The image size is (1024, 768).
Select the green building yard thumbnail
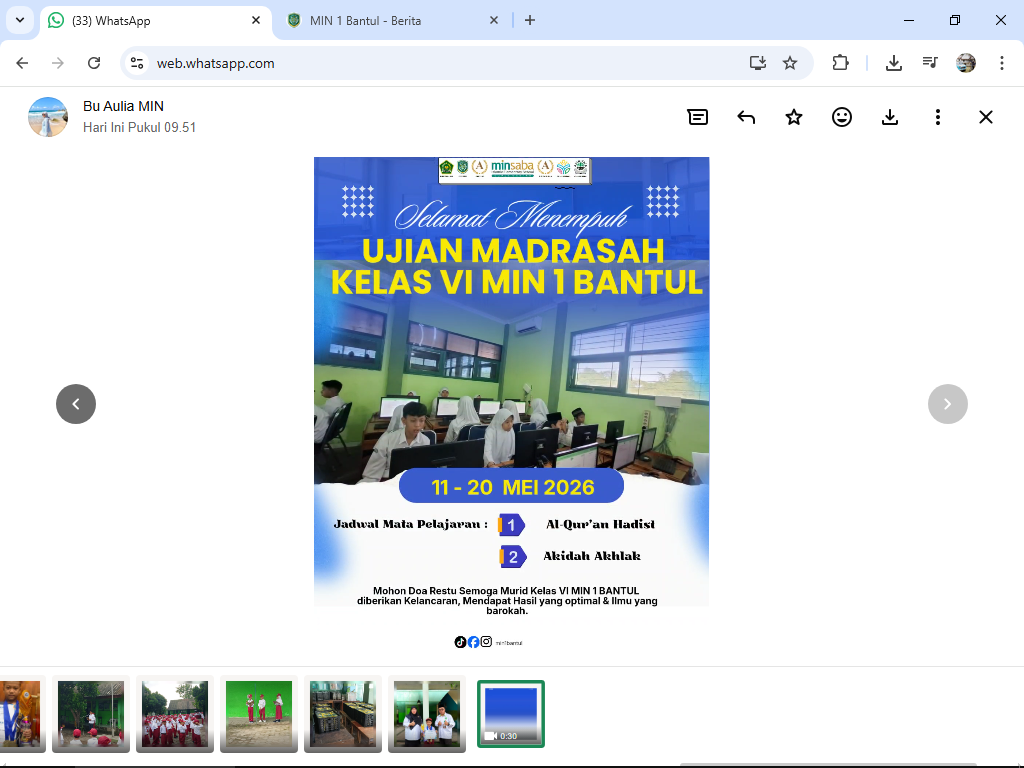coord(91,714)
